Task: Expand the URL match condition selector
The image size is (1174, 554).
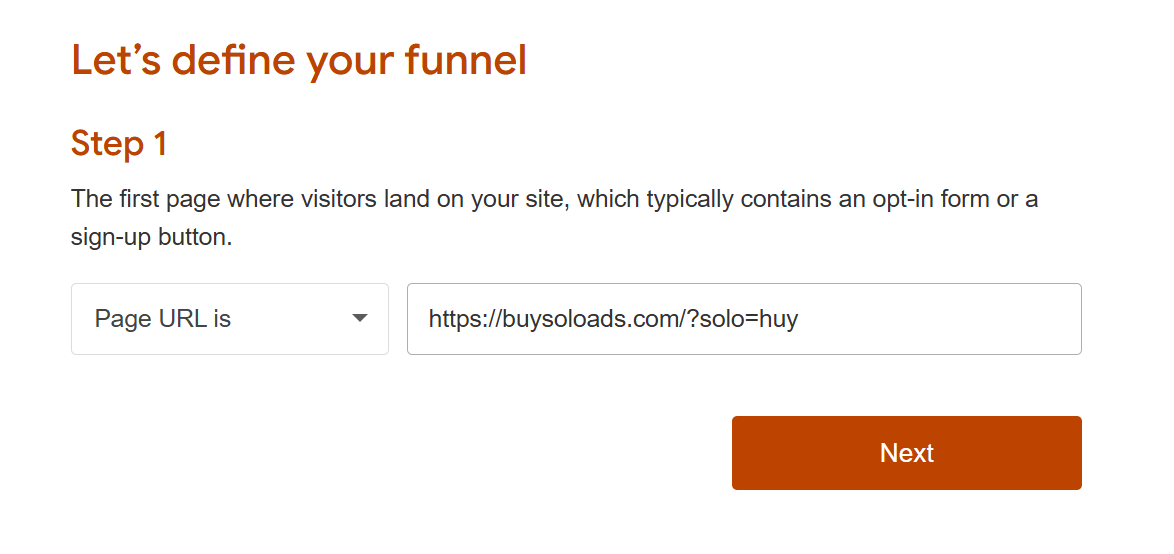Action: click(230, 319)
